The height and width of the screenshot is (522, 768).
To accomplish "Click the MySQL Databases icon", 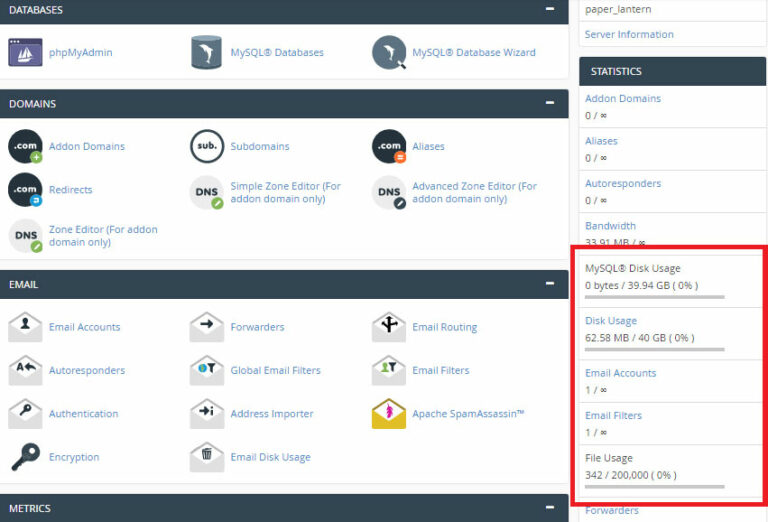I will (x=206, y=52).
